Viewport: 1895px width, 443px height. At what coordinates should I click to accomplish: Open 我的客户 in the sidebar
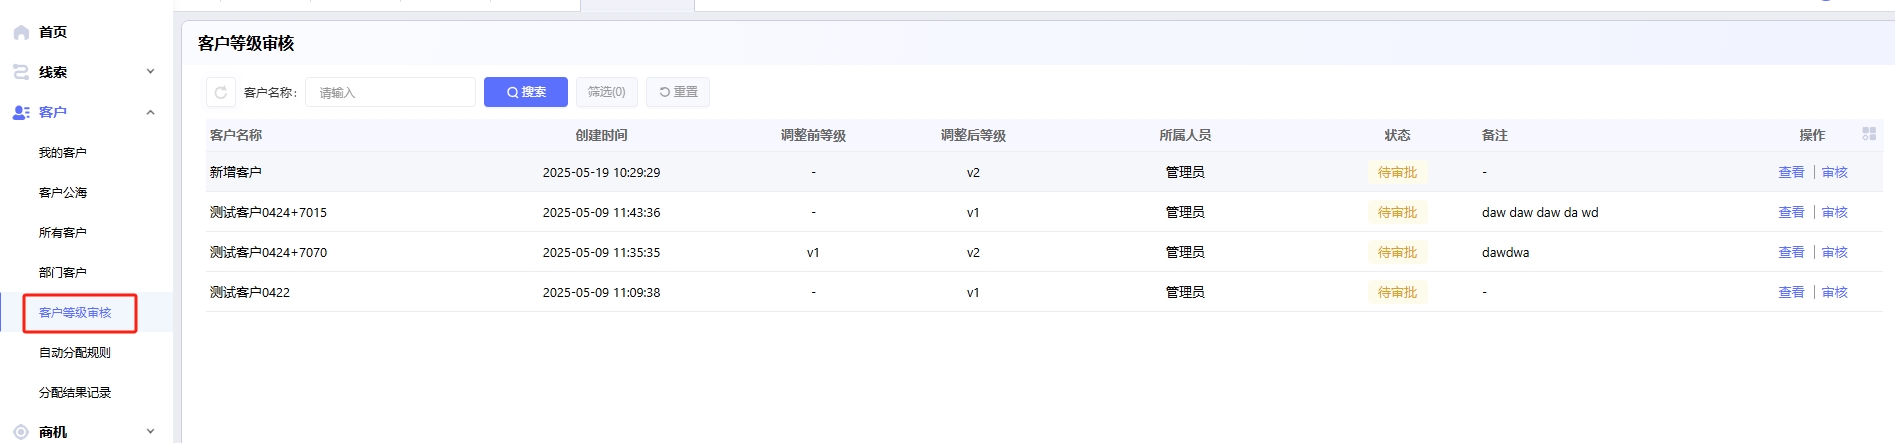coord(63,152)
